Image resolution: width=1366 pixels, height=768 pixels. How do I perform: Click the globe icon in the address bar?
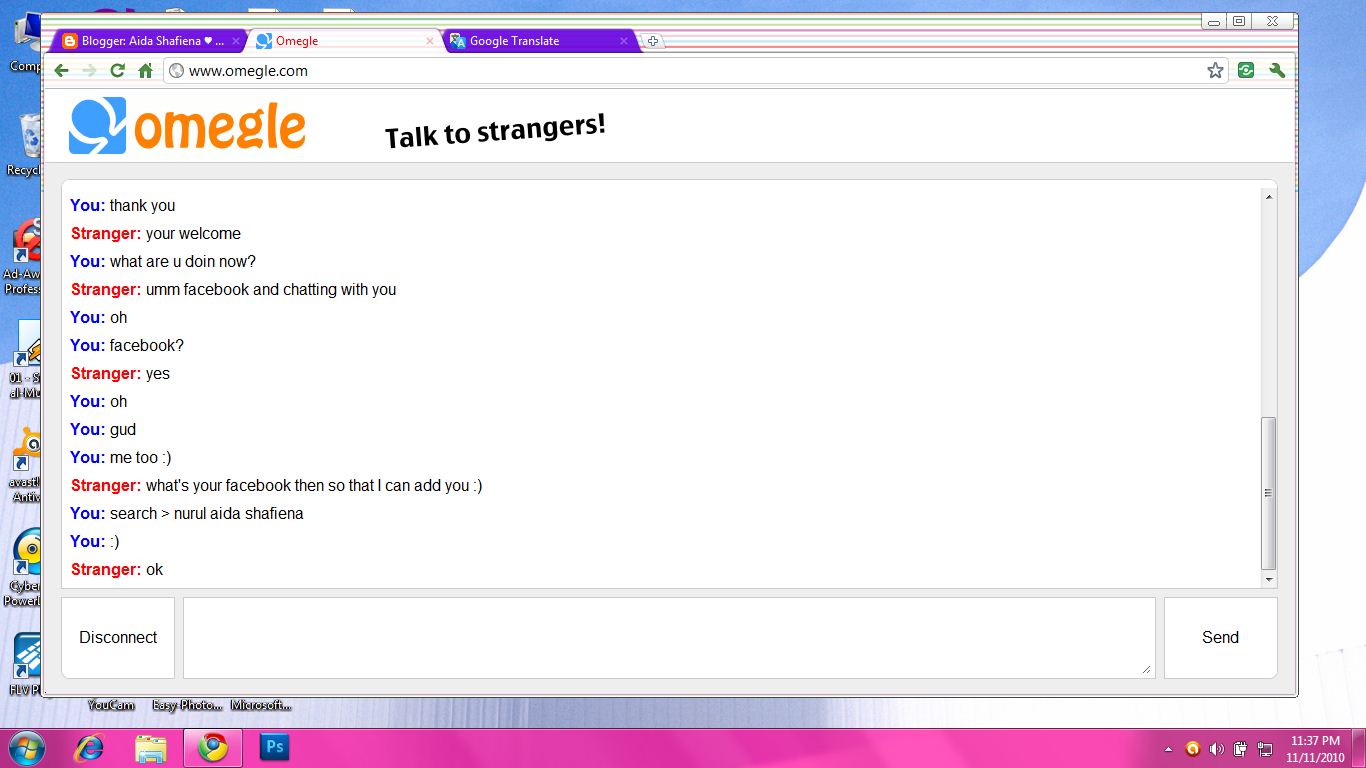click(x=177, y=70)
